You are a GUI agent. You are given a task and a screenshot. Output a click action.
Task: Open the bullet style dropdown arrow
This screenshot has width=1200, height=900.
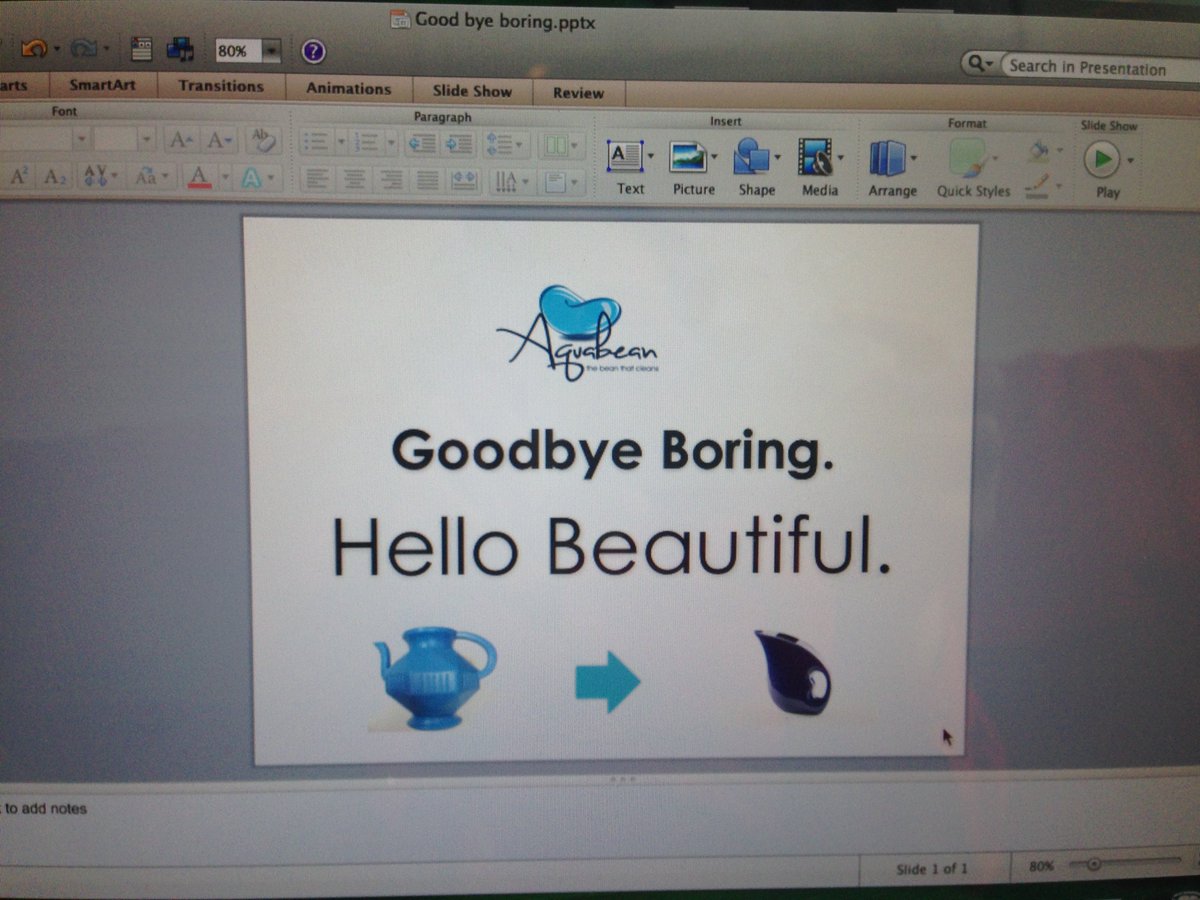pyautogui.click(x=340, y=143)
